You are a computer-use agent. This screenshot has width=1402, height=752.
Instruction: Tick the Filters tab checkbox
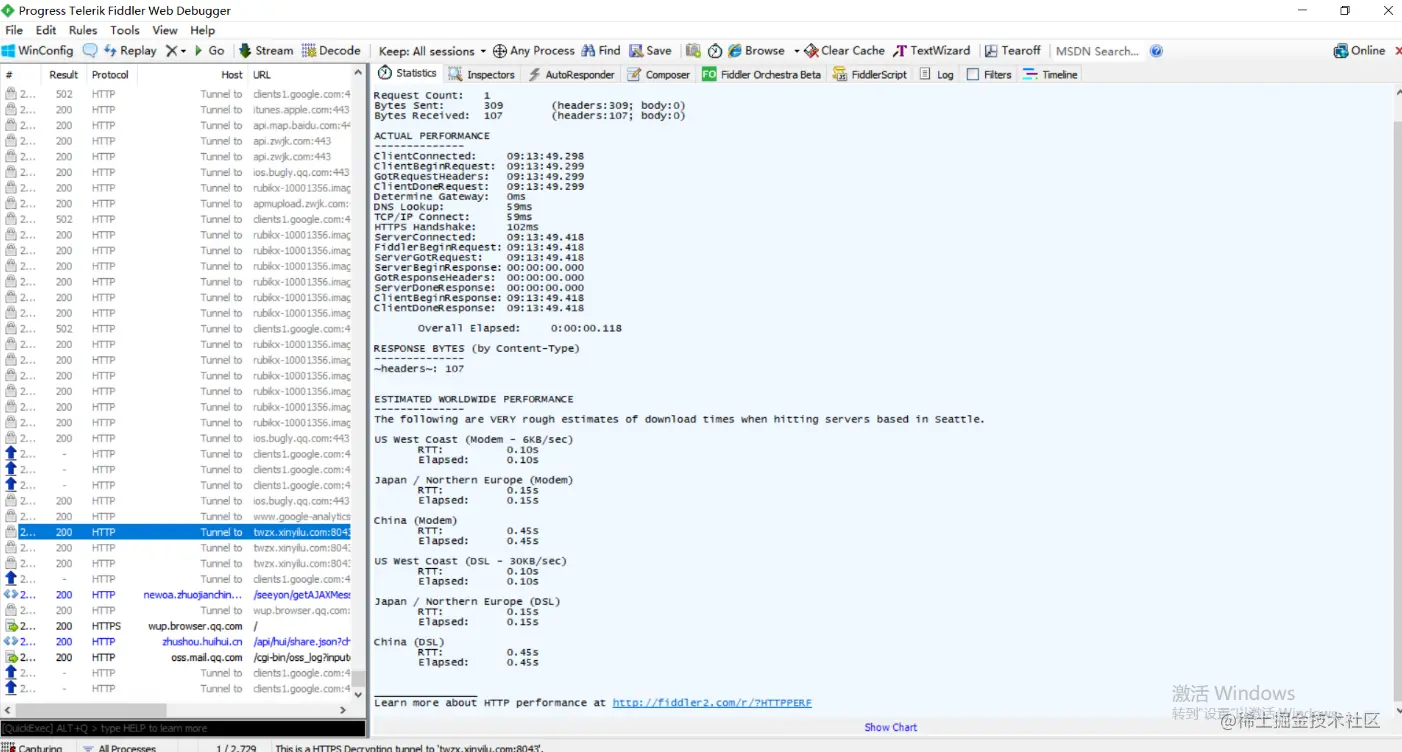coord(973,75)
